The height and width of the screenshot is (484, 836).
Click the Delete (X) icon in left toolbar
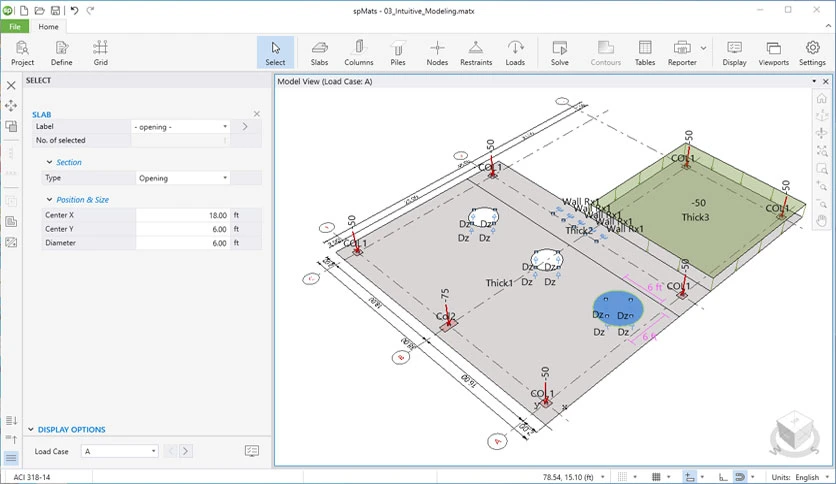(x=11, y=85)
